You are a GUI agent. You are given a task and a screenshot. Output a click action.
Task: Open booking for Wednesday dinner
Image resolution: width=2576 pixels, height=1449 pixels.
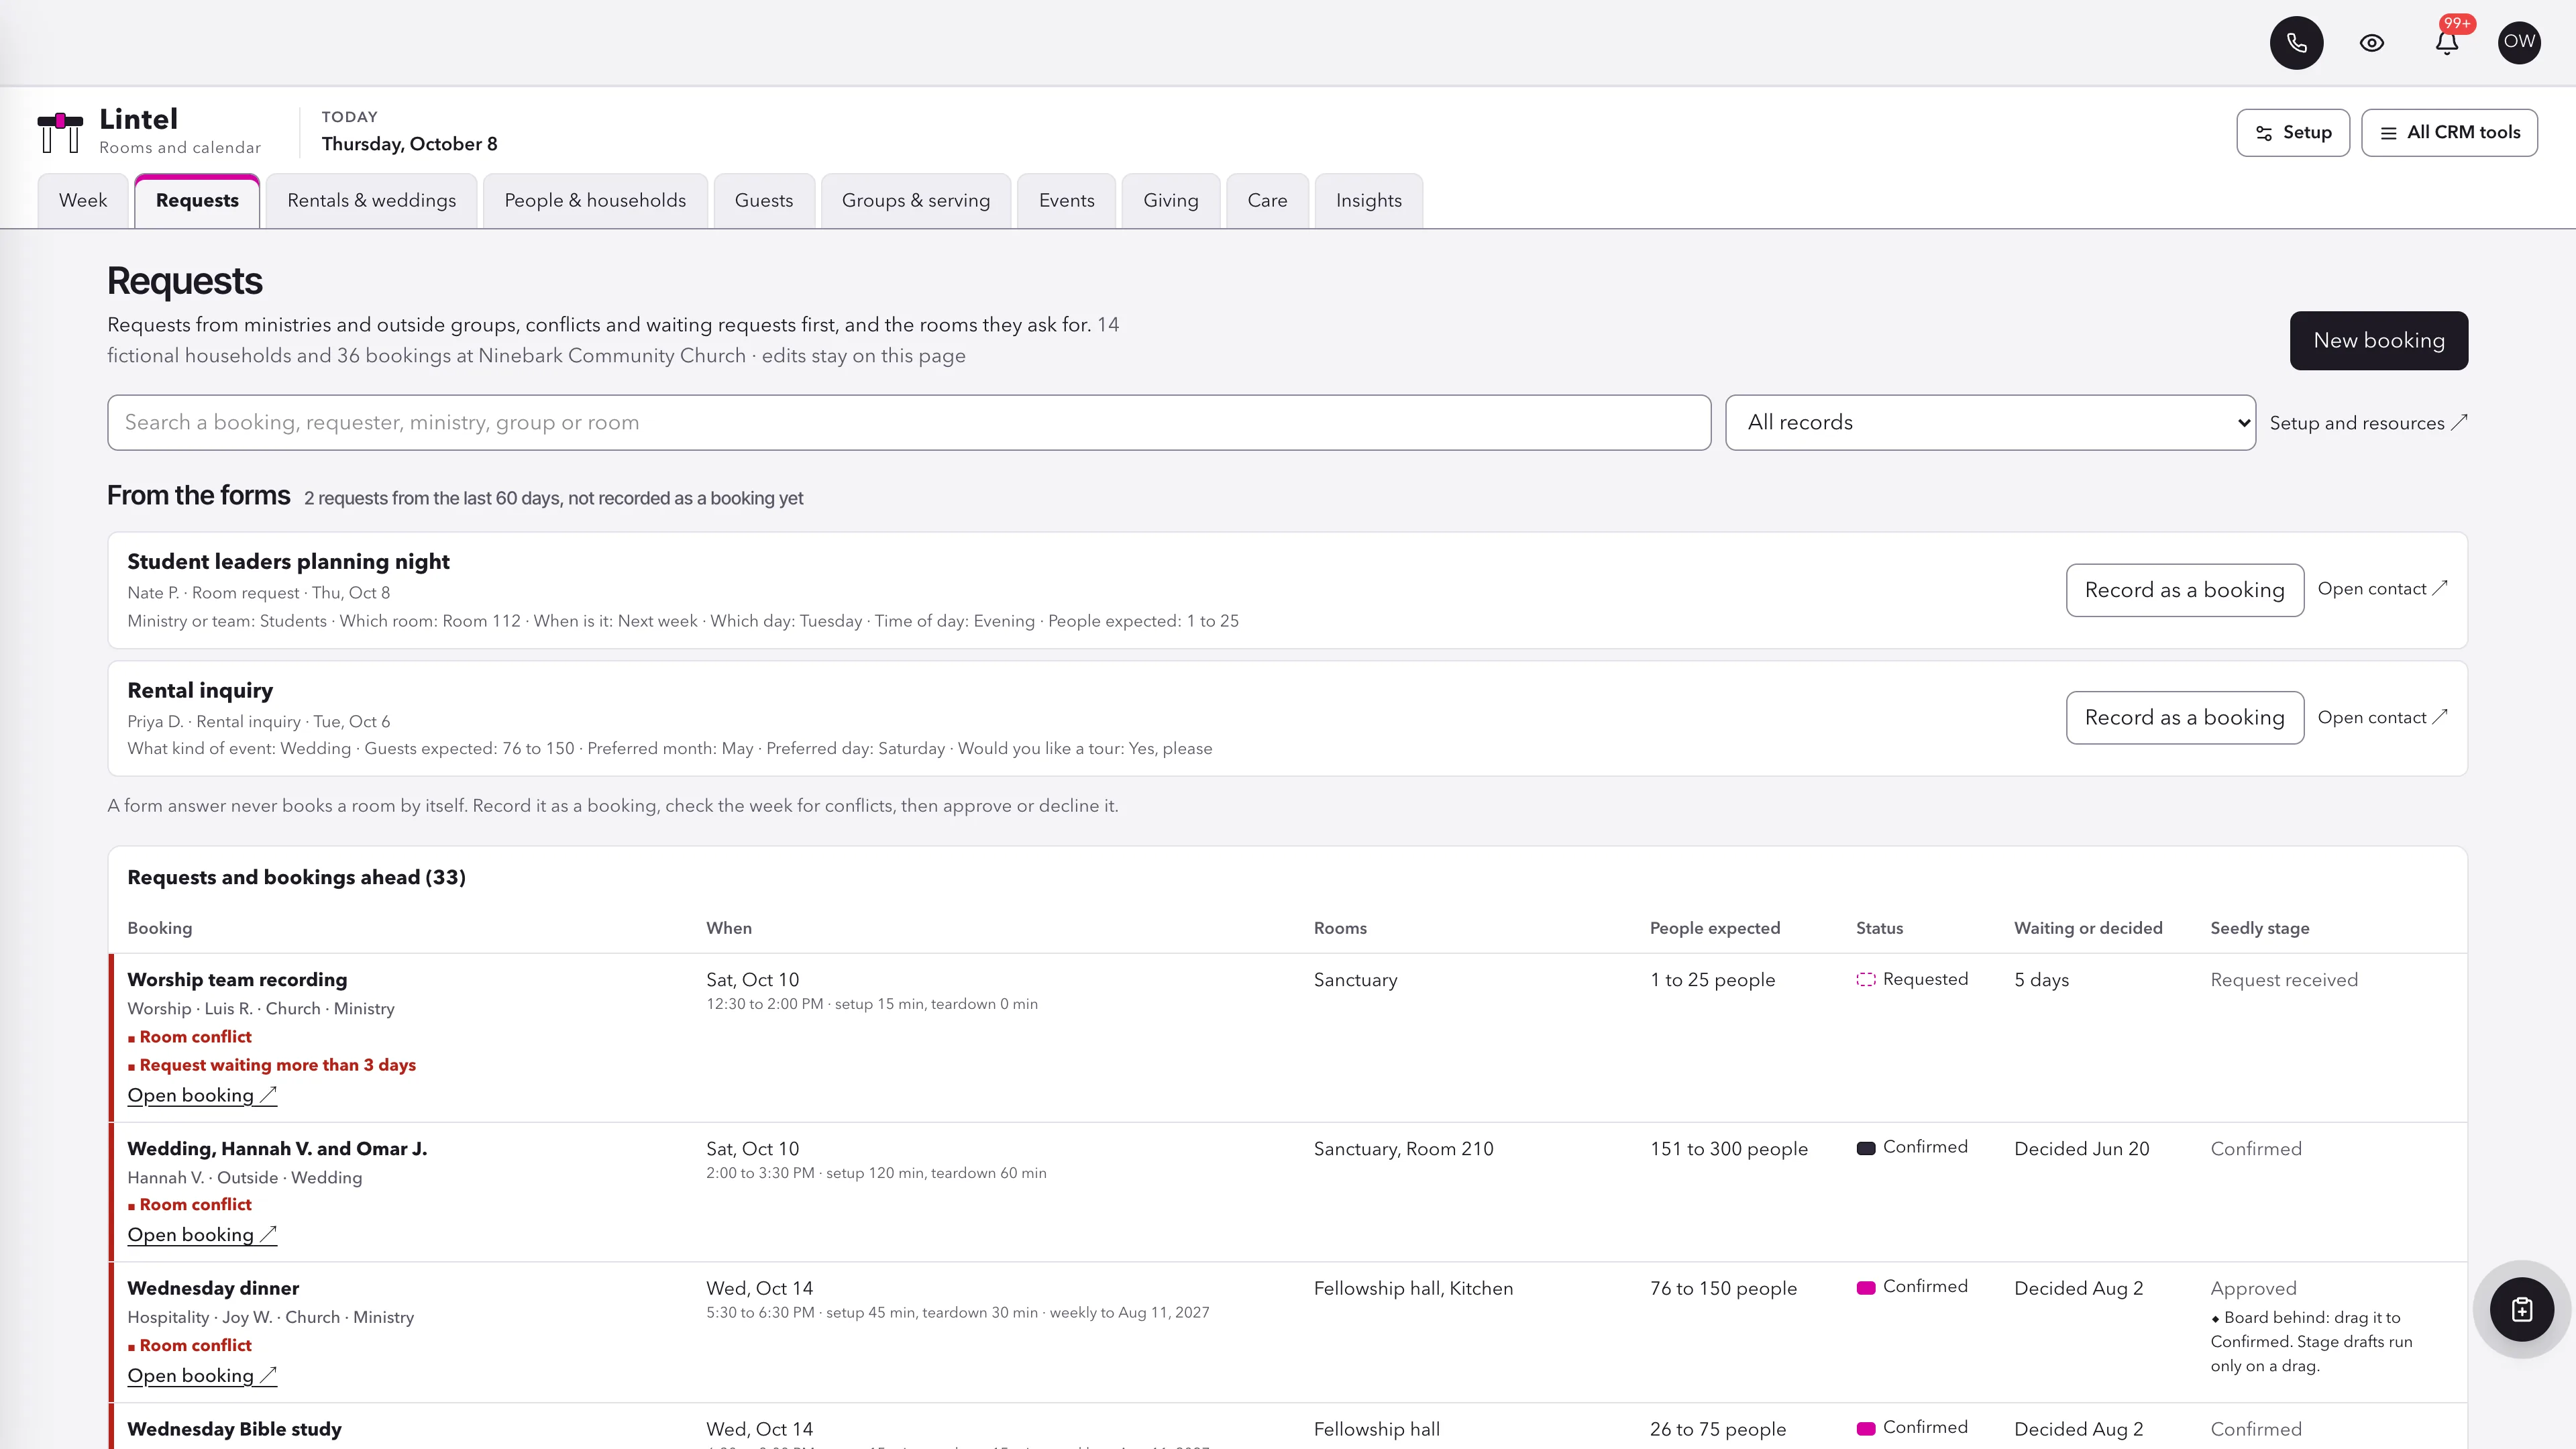point(202,1376)
